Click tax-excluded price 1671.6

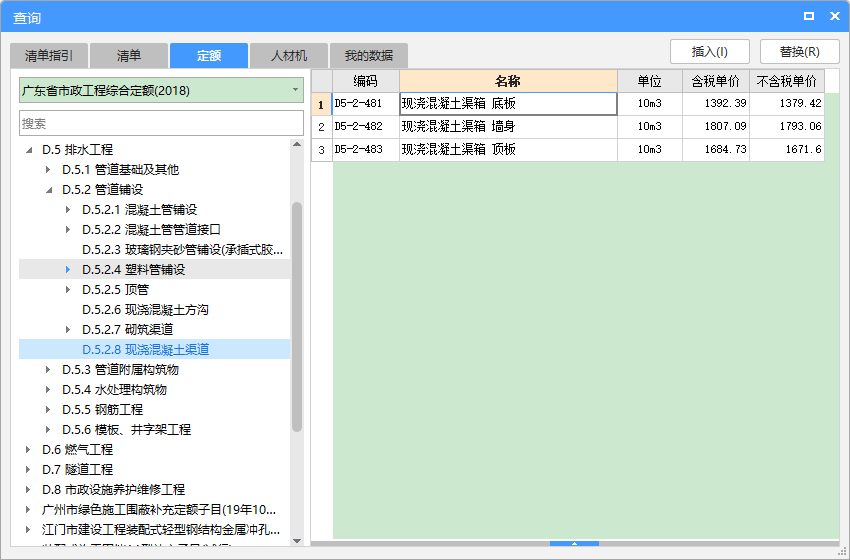(787, 150)
